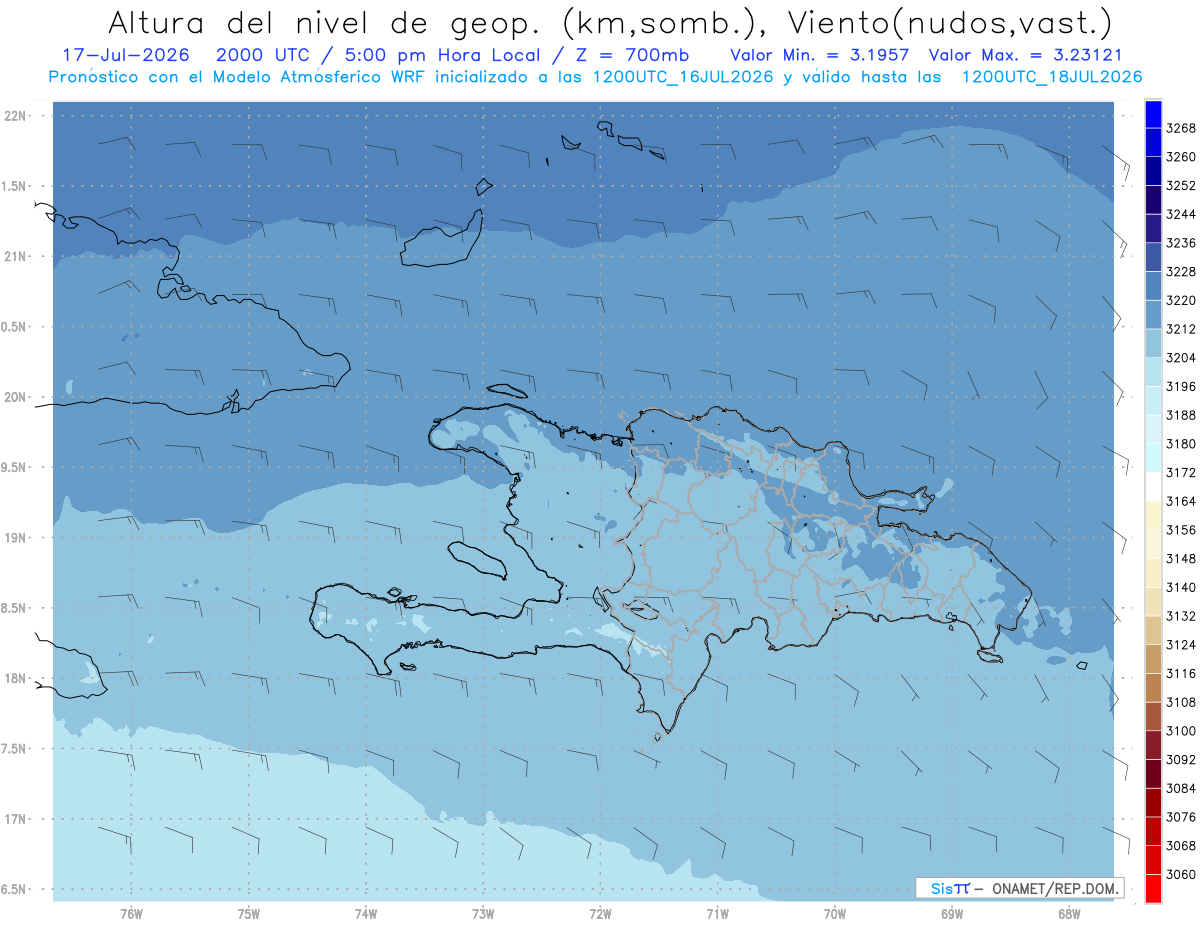Viewport: 1200px width, 927px height.
Task: Click the '73W' longitude label
Action: click(483, 913)
